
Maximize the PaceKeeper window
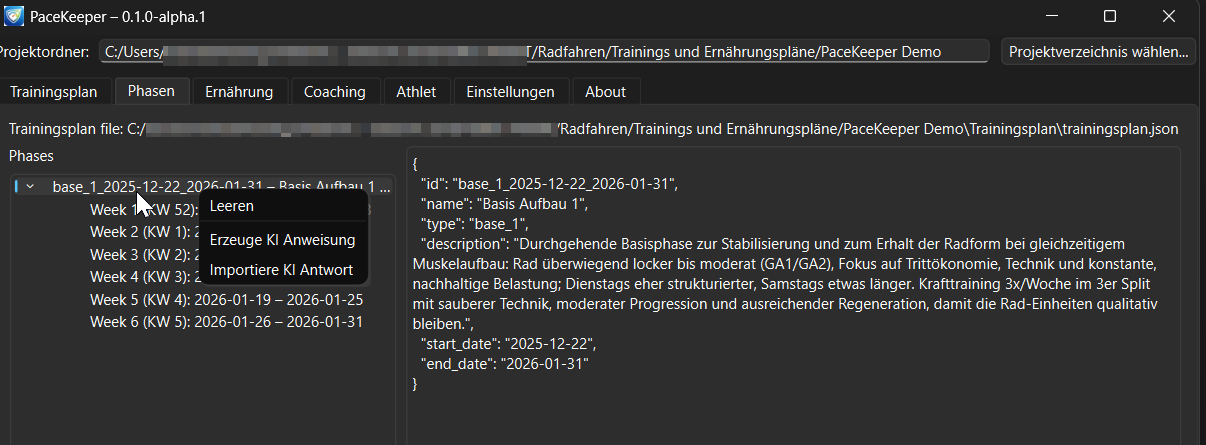[1110, 17]
